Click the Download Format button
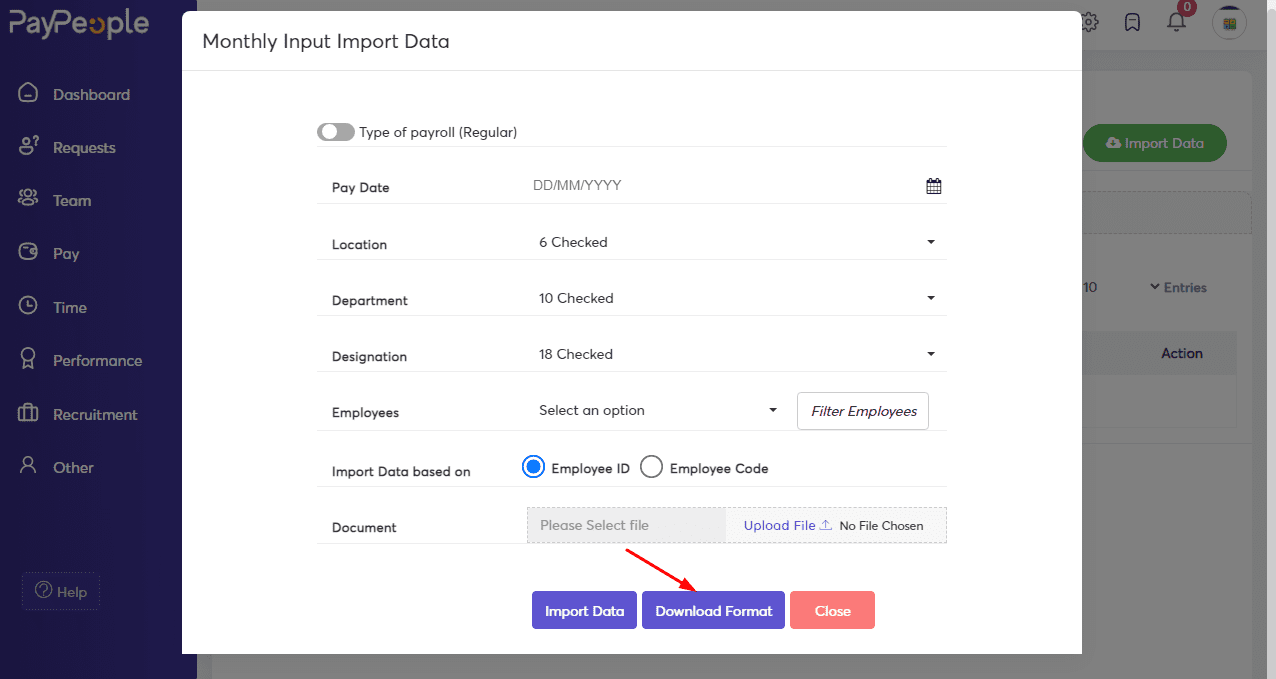1276x679 pixels. coord(713,610)
